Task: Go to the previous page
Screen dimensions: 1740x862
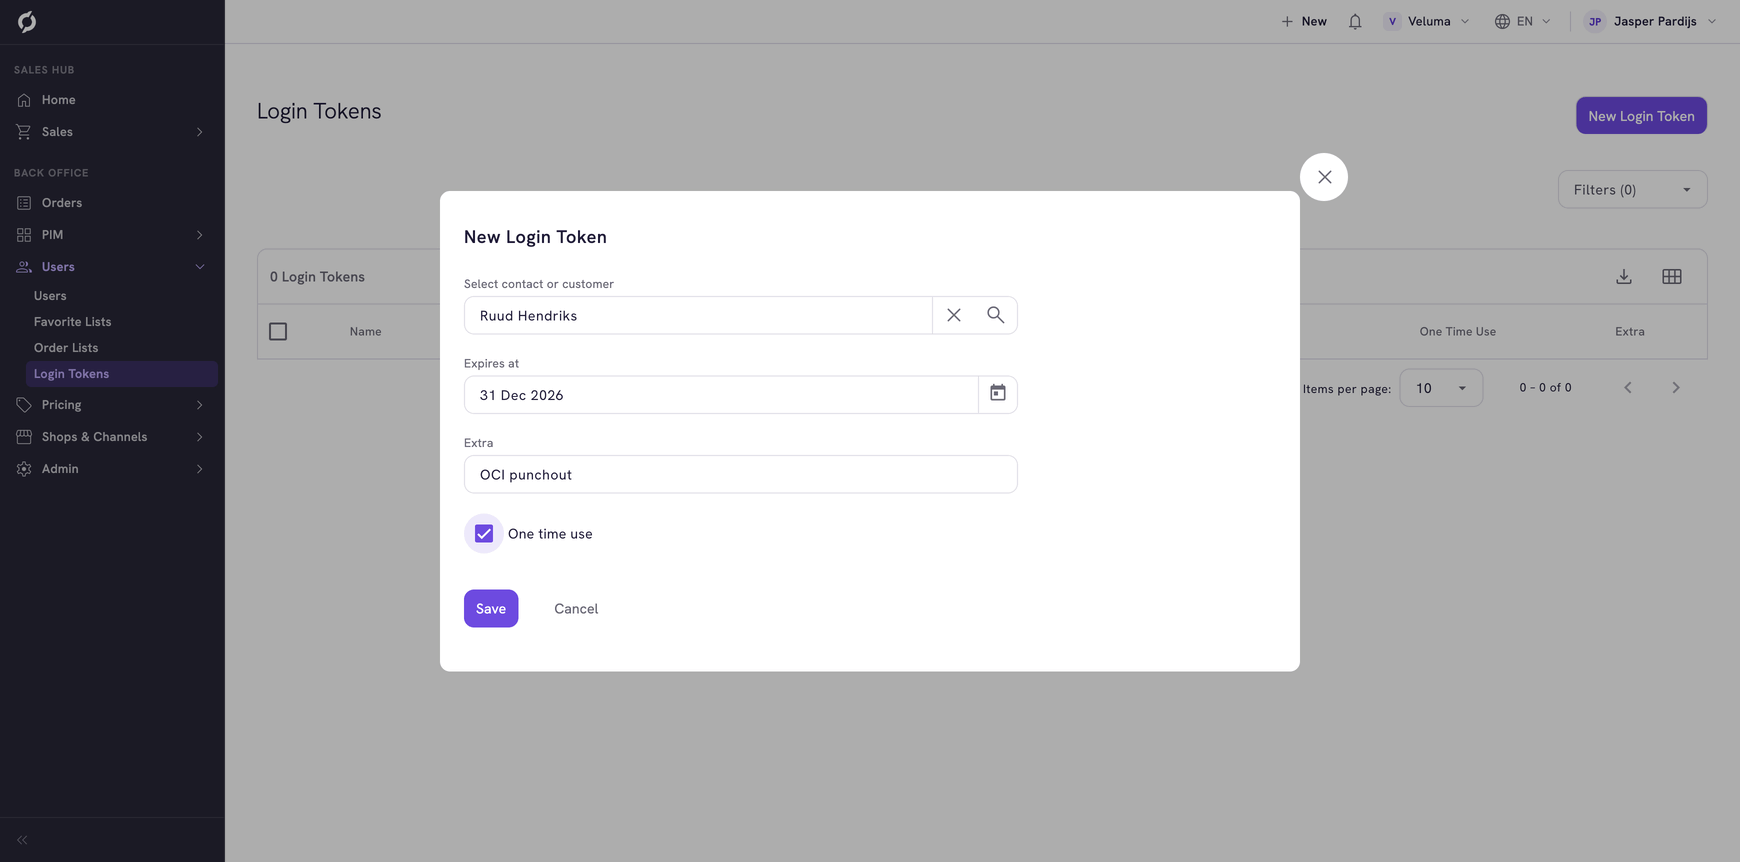Action: point(1628,388)
